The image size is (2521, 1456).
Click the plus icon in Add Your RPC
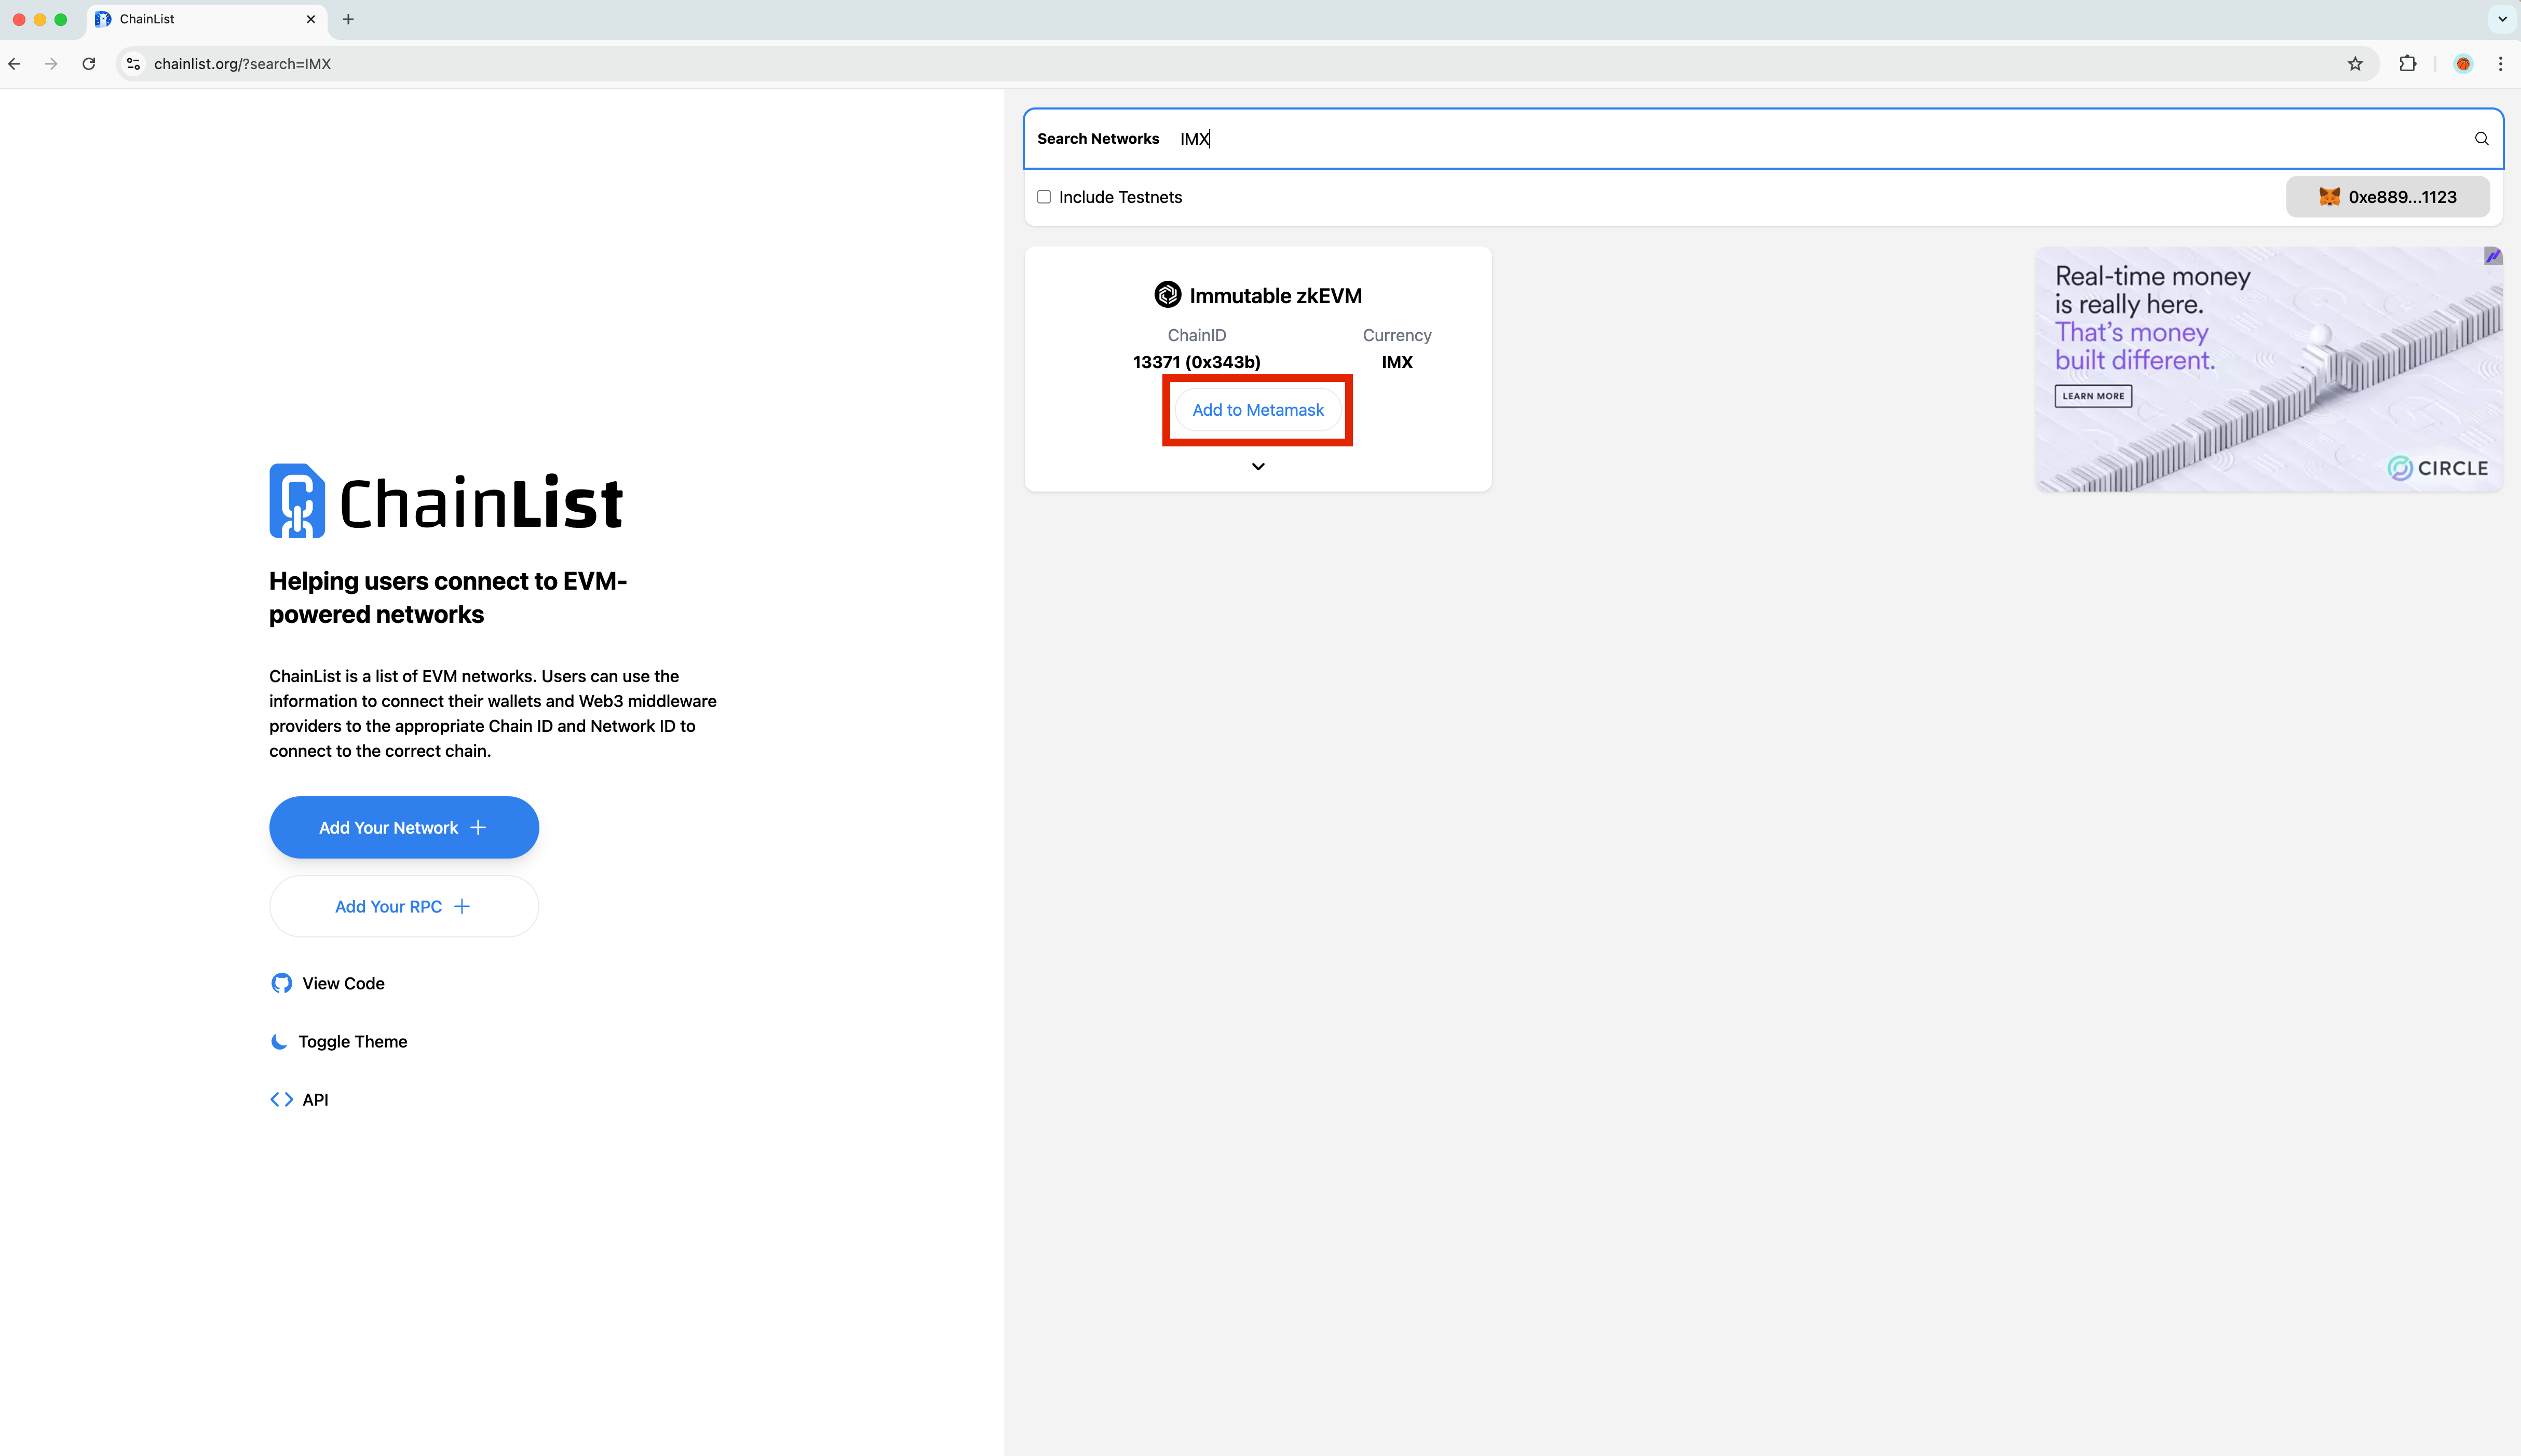tap(462, 906)
